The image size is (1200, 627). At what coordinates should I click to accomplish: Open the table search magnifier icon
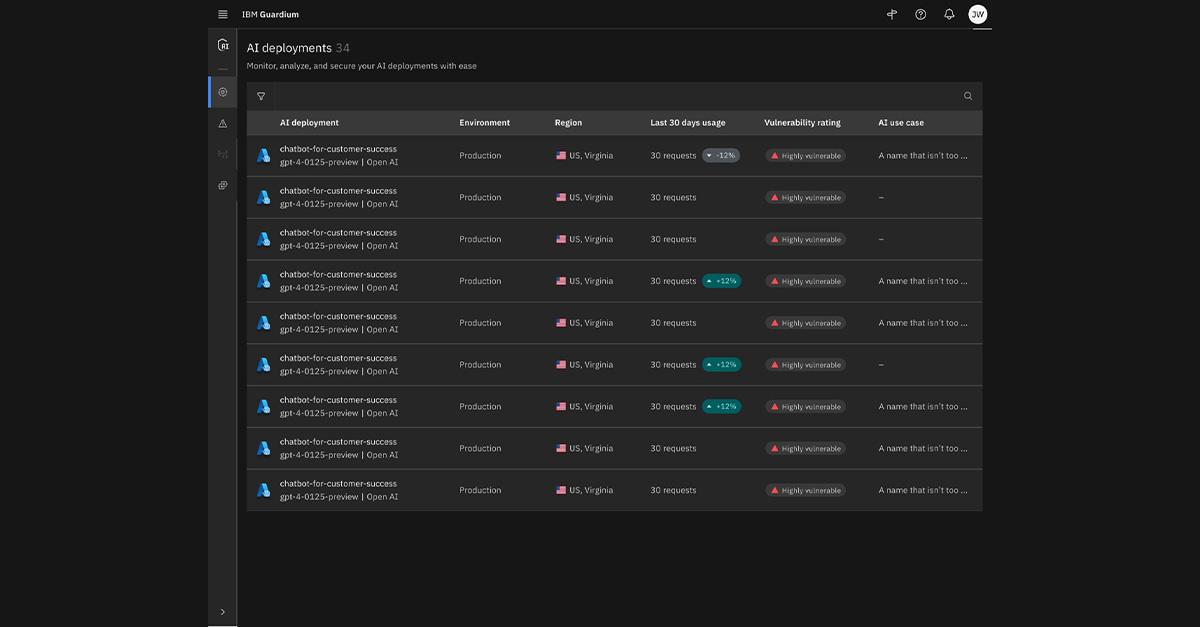[968, 96]
